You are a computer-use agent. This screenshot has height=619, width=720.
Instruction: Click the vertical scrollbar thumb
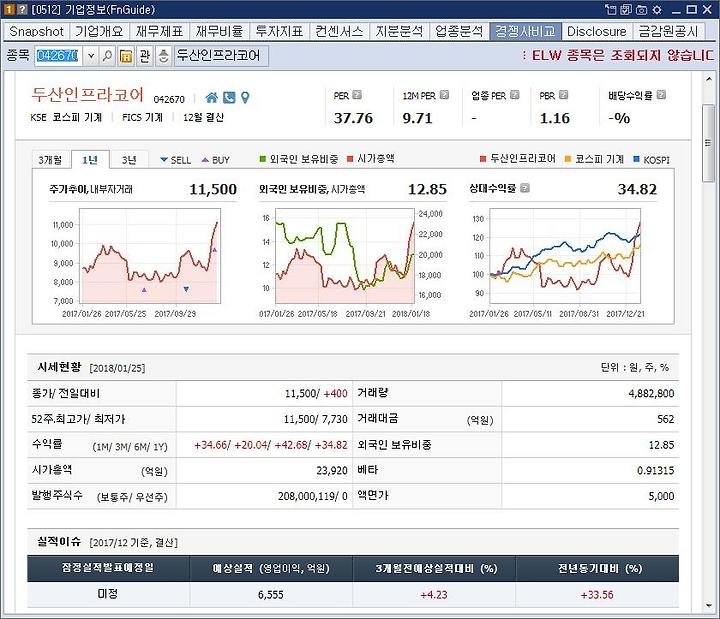pos(709,143)
